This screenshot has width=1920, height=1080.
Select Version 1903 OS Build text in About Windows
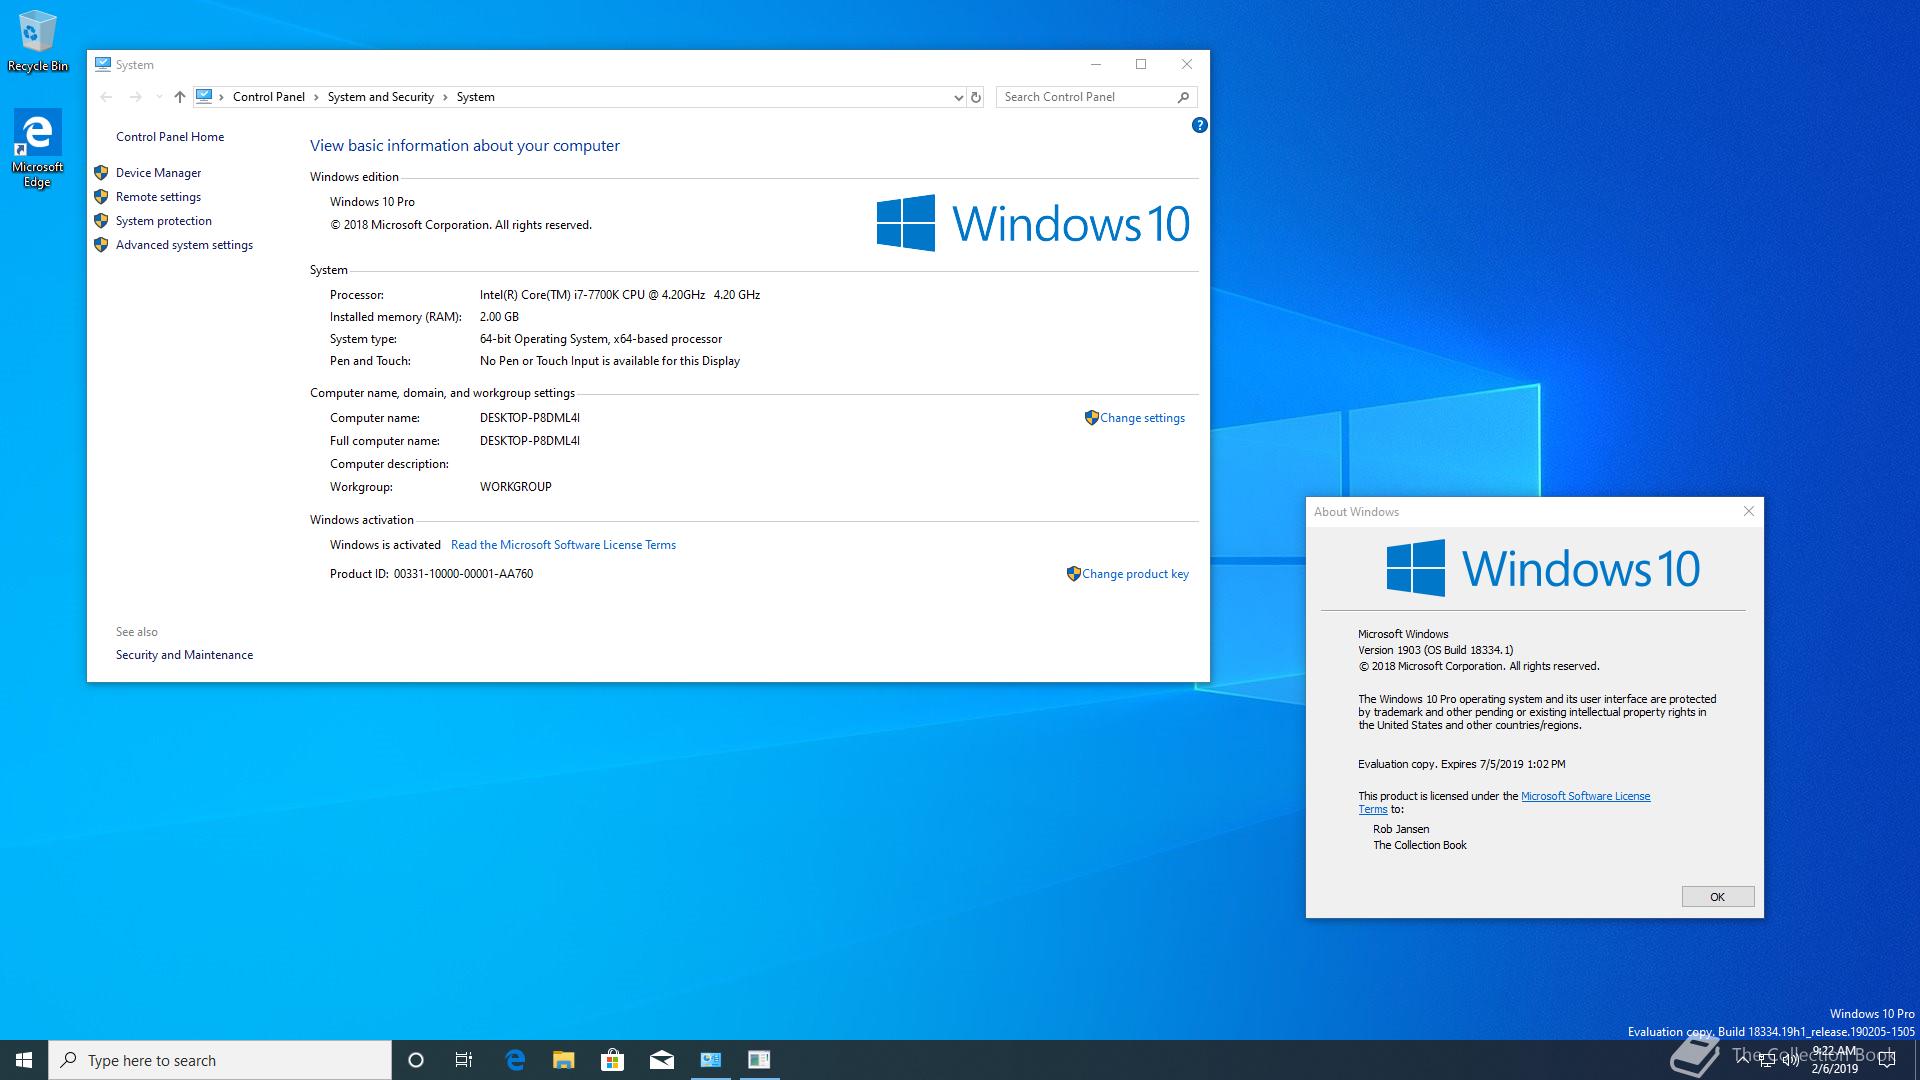click(x=1436, y=650)
